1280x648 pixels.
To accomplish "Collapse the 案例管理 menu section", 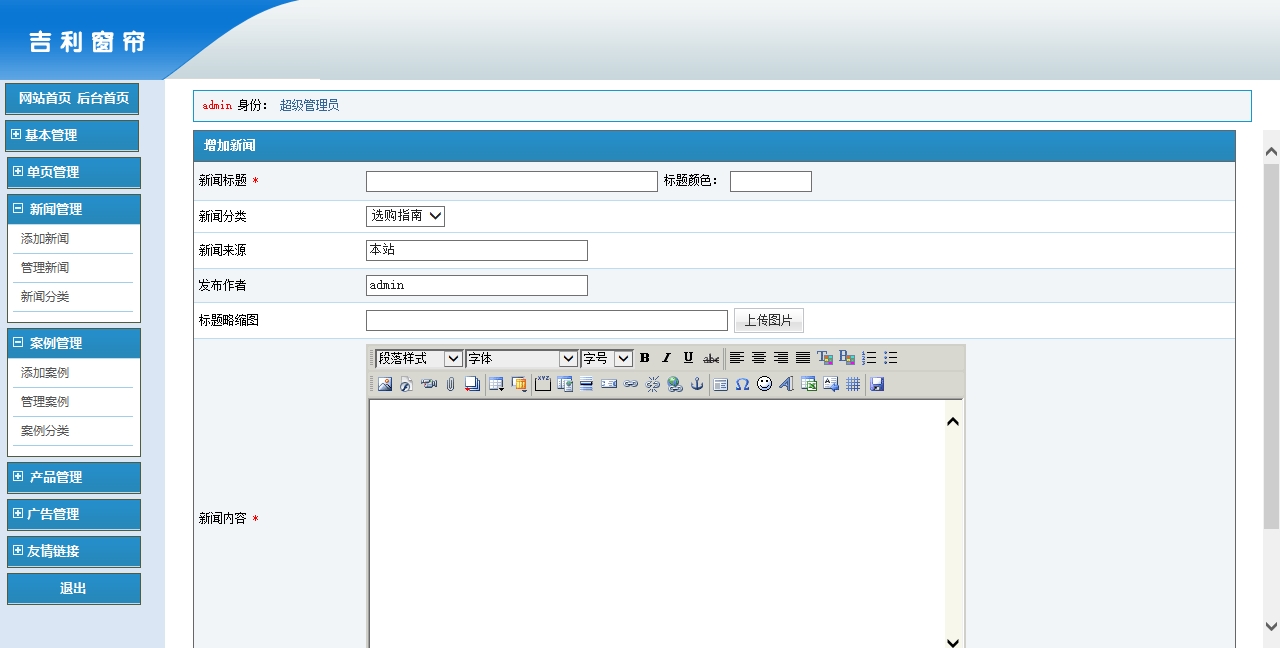I will coord(74,343).
